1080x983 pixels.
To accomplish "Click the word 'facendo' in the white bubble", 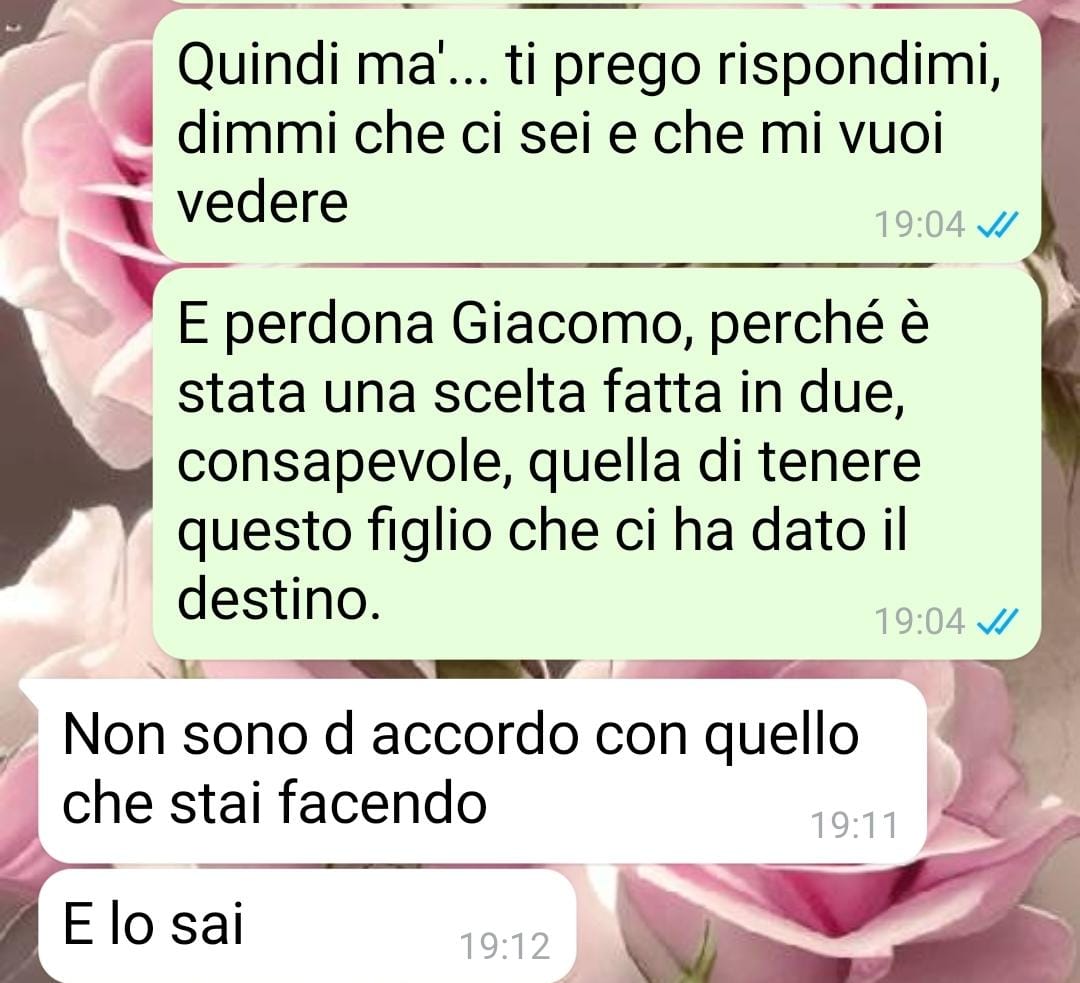I will [383, 803].
